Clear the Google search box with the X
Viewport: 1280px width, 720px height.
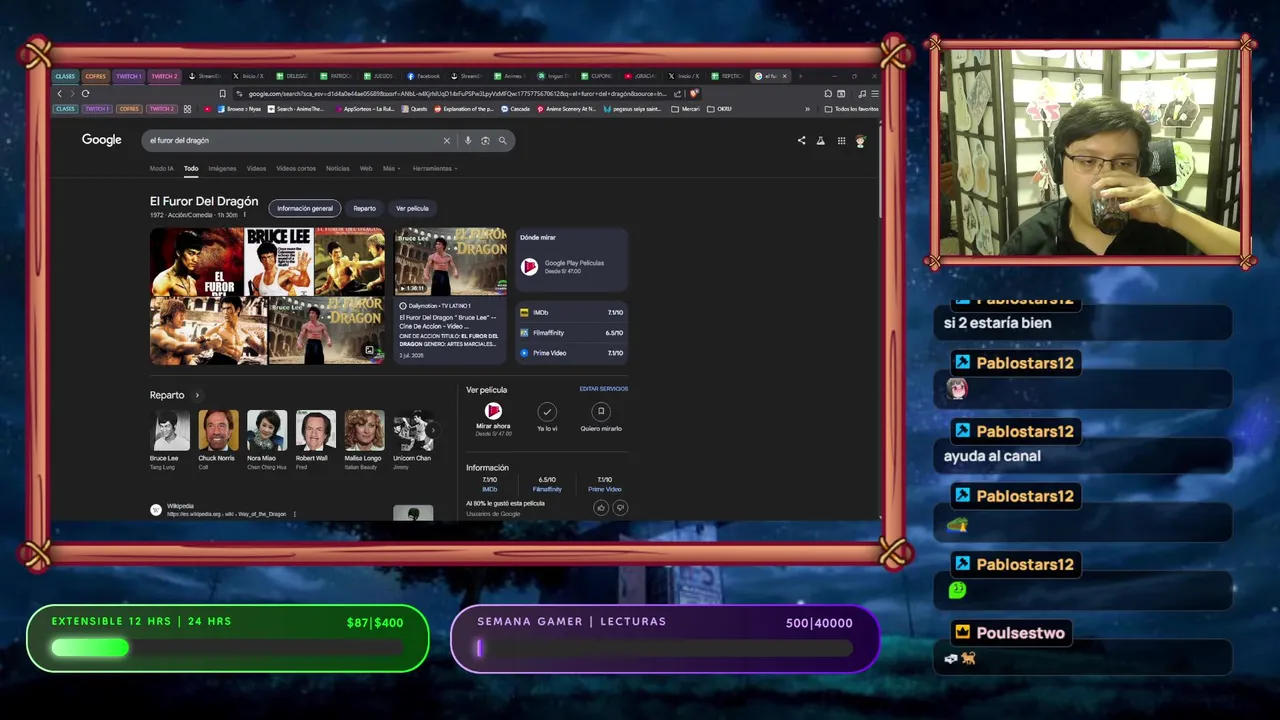click(447, 141)
